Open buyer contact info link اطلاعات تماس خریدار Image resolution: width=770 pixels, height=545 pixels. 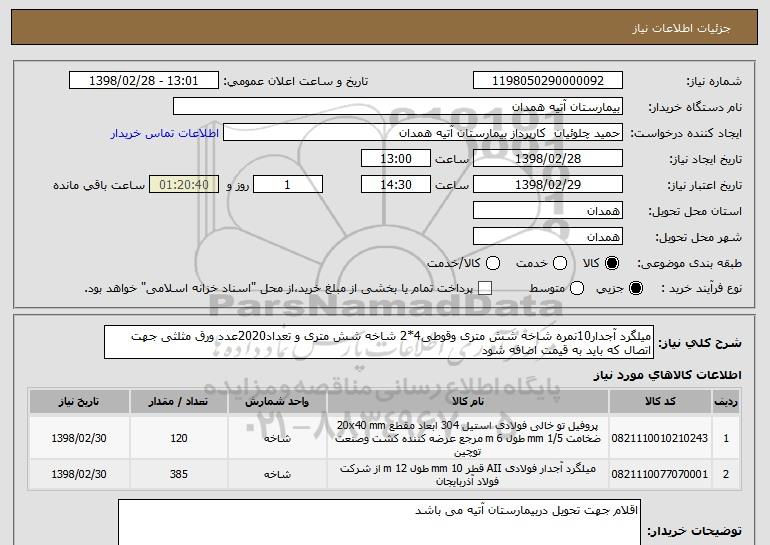tap(165, 134)
